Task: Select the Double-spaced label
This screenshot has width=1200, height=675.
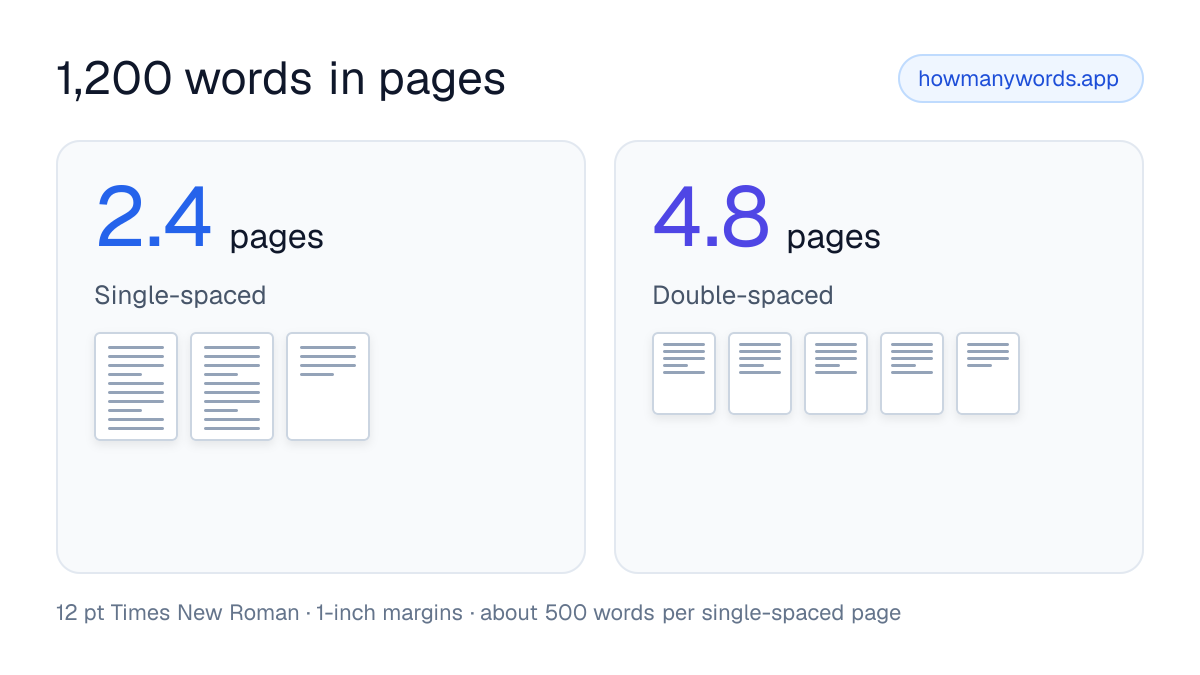Action: coord(743,296)
